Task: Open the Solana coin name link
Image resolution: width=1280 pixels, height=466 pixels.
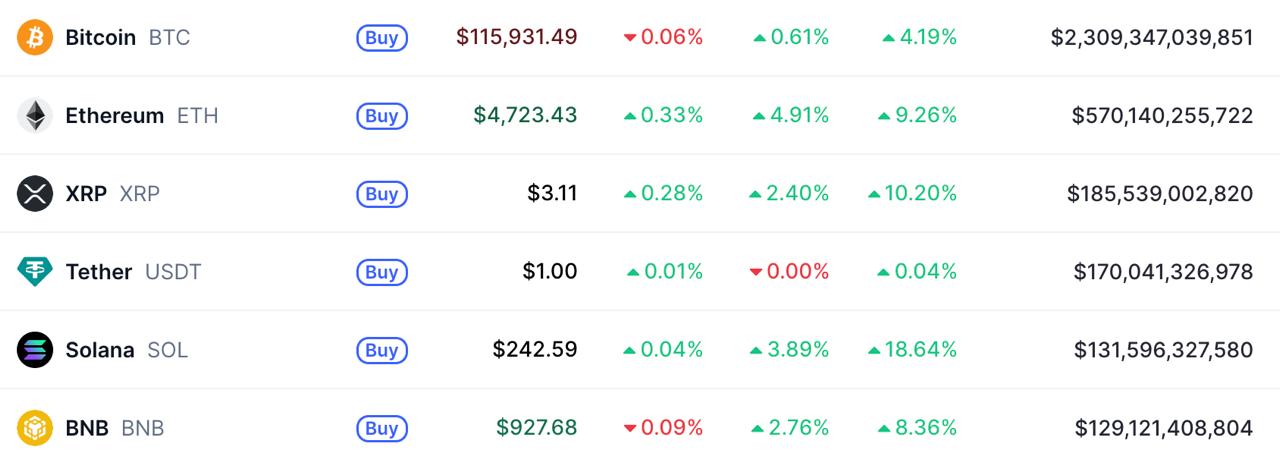Action: point(100,350)
